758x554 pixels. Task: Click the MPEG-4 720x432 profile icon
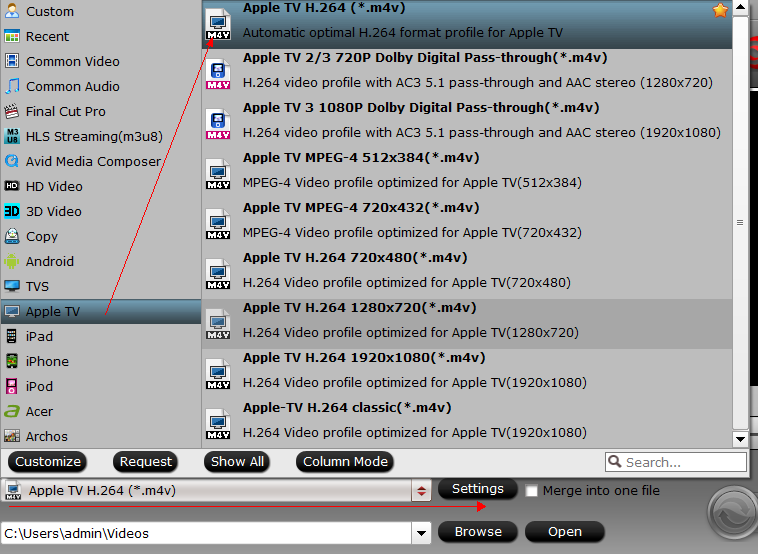tap(218, 224)
